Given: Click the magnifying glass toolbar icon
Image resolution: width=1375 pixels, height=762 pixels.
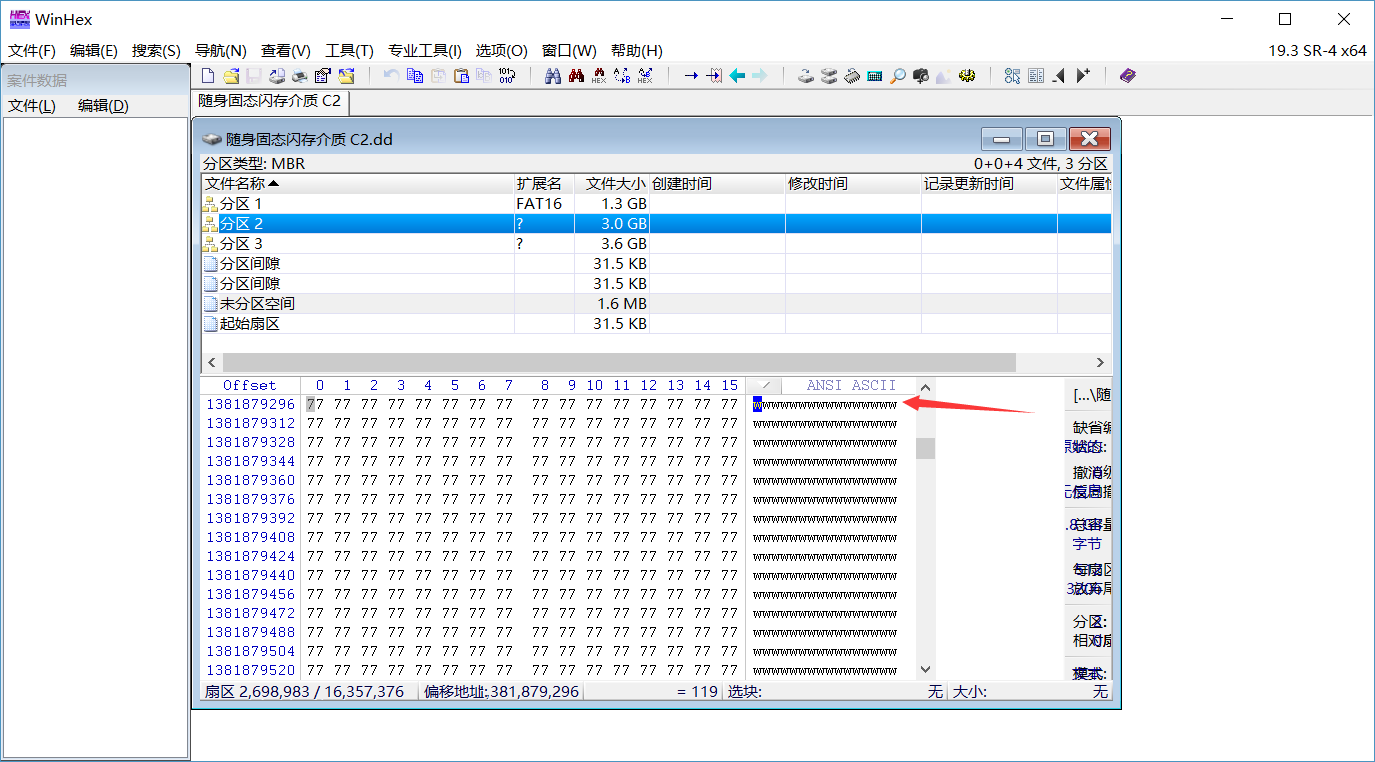Looking at the screenshot, I should tap(897, 75).
